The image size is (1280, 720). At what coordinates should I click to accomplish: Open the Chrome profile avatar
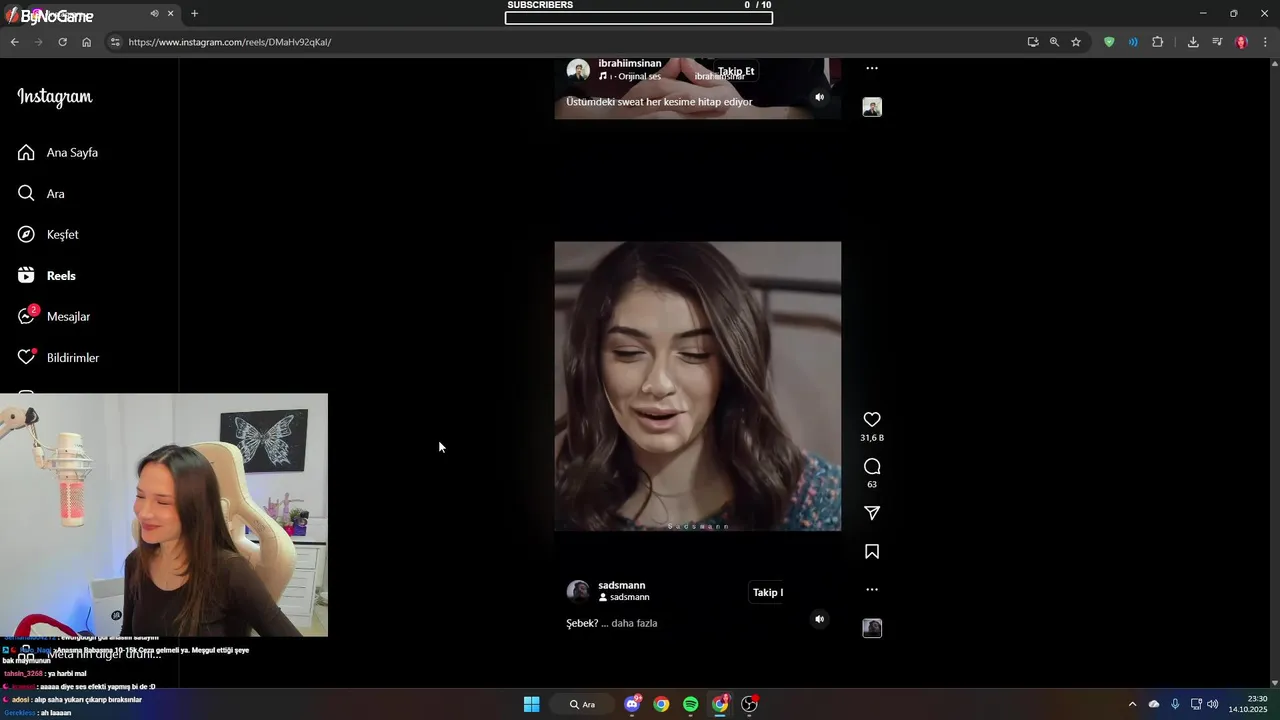pos(1241,42)
